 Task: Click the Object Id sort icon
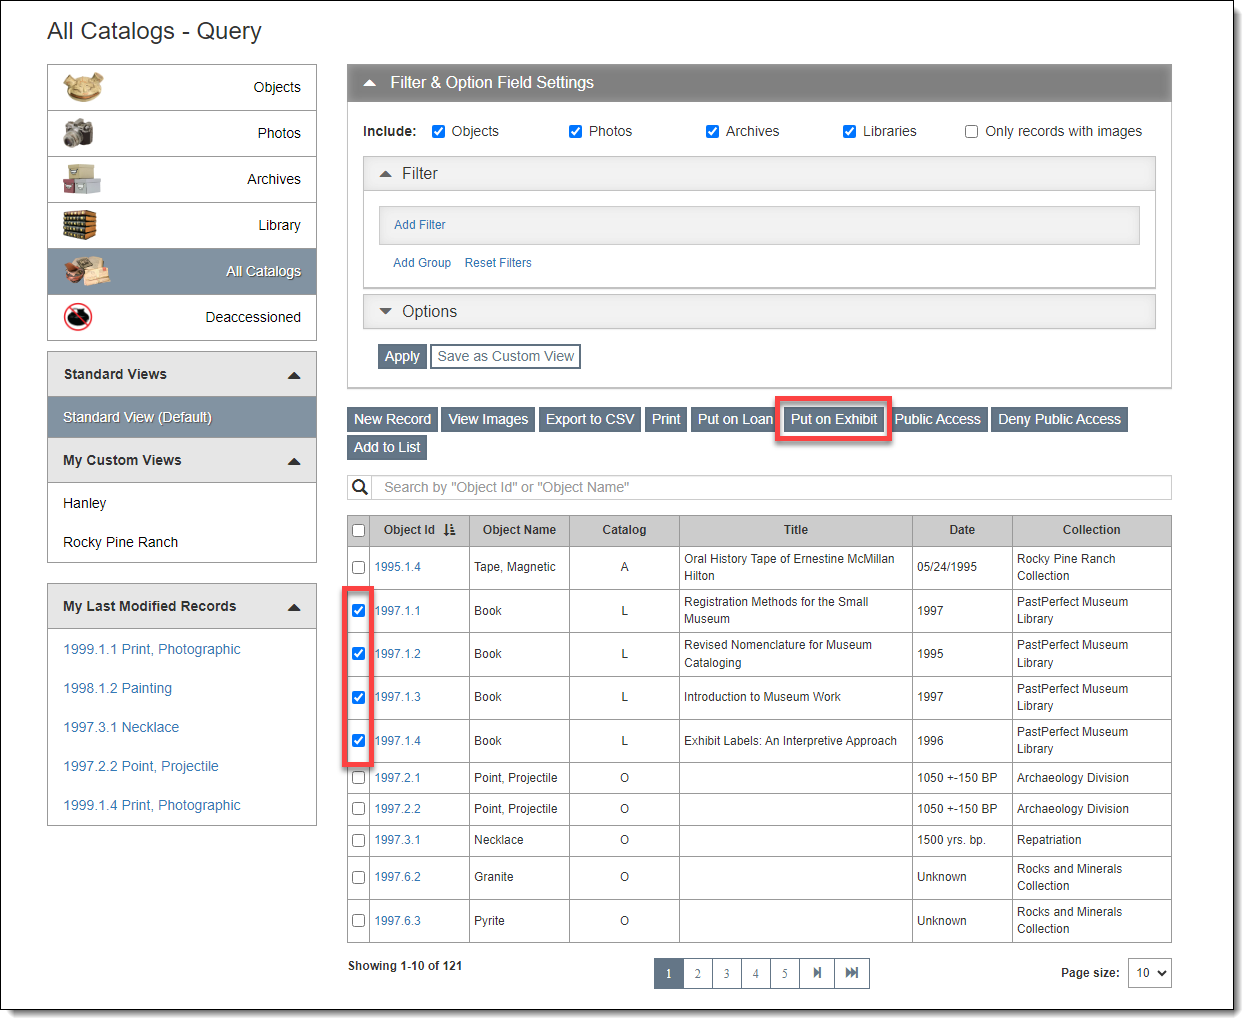pyautogui.click(x=449, y=530)
